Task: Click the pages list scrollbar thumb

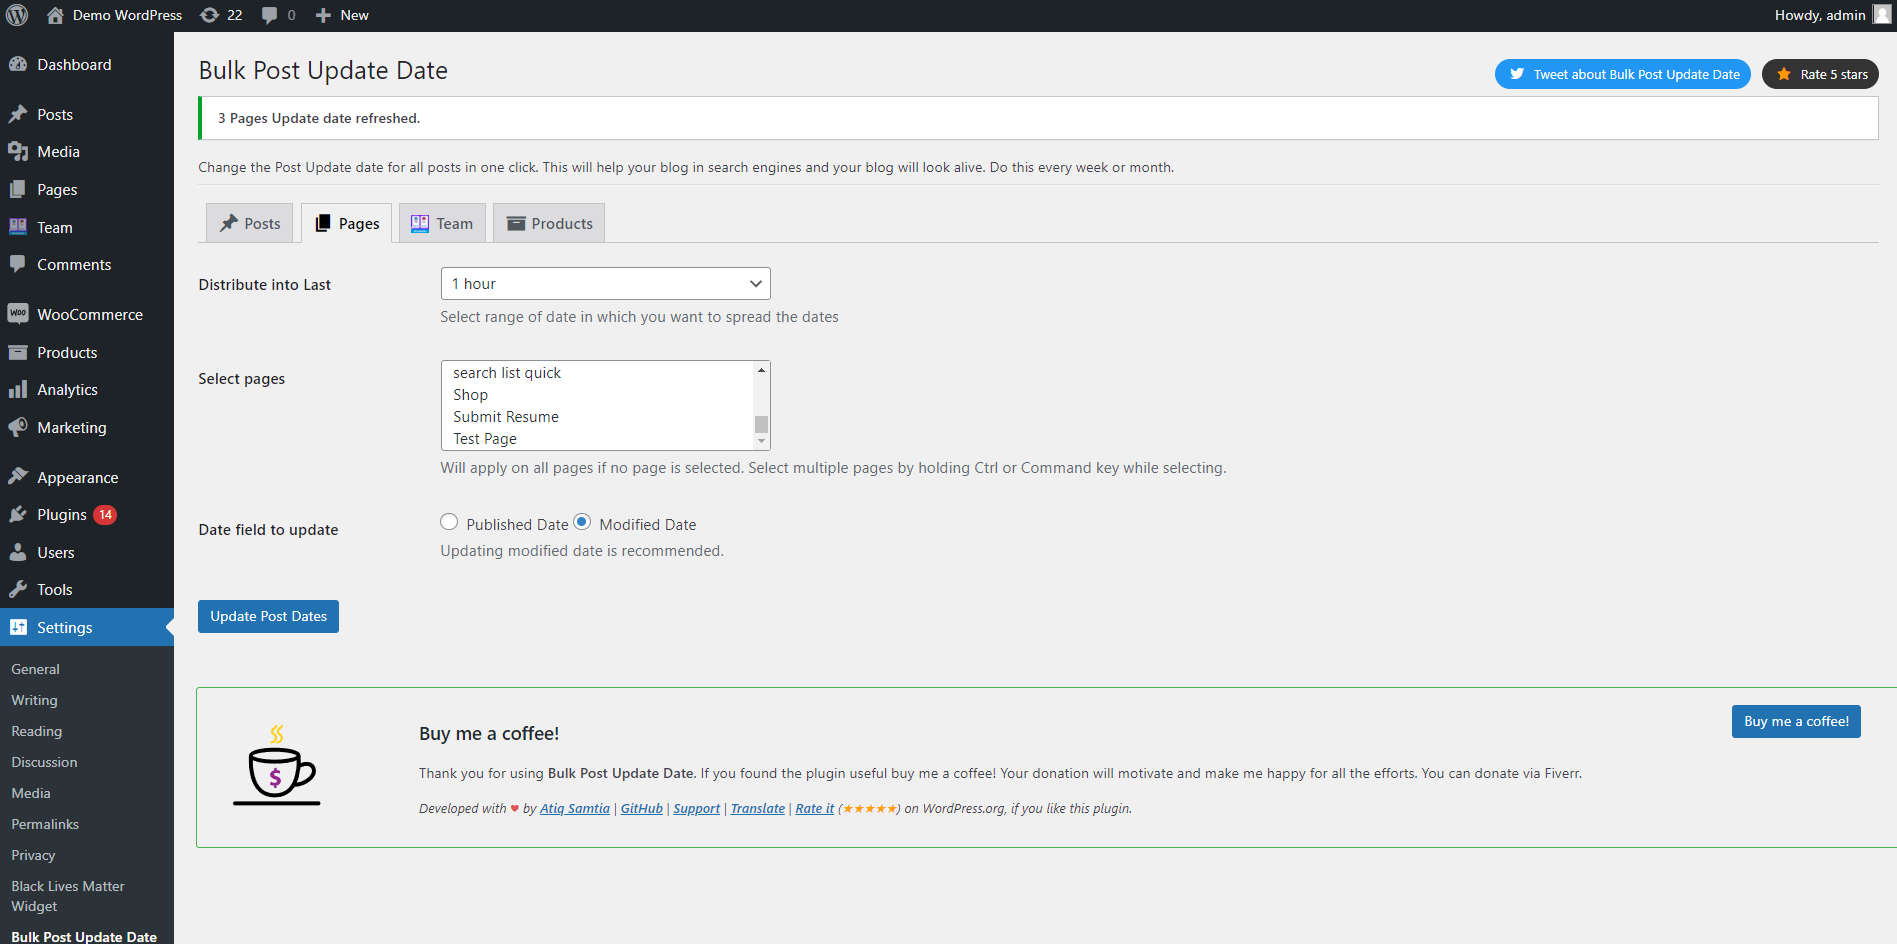Action: click(761, 424)
